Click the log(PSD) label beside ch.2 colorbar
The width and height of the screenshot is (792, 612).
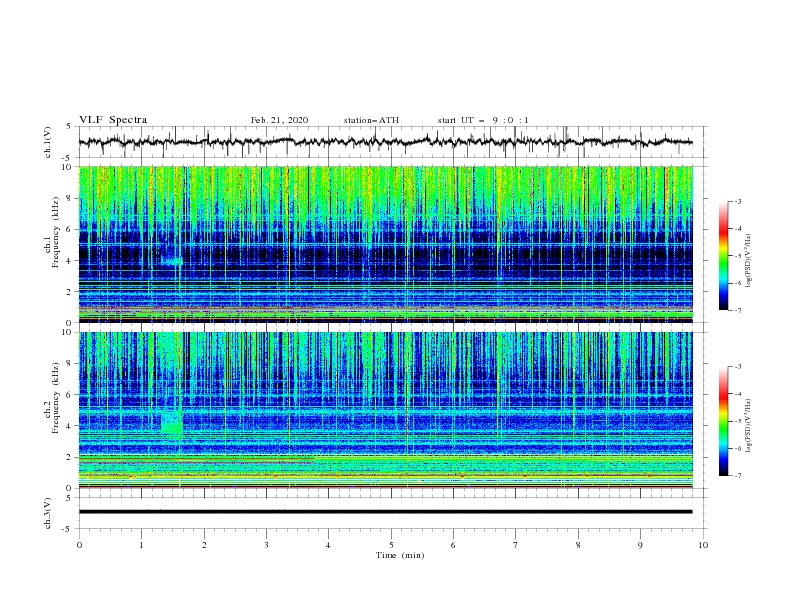pos(748,426)
